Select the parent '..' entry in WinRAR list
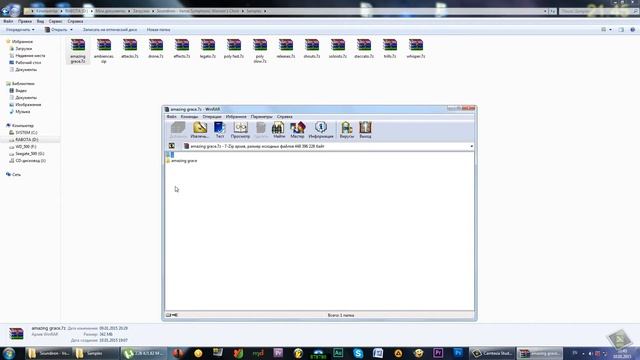 pos(170,155)
